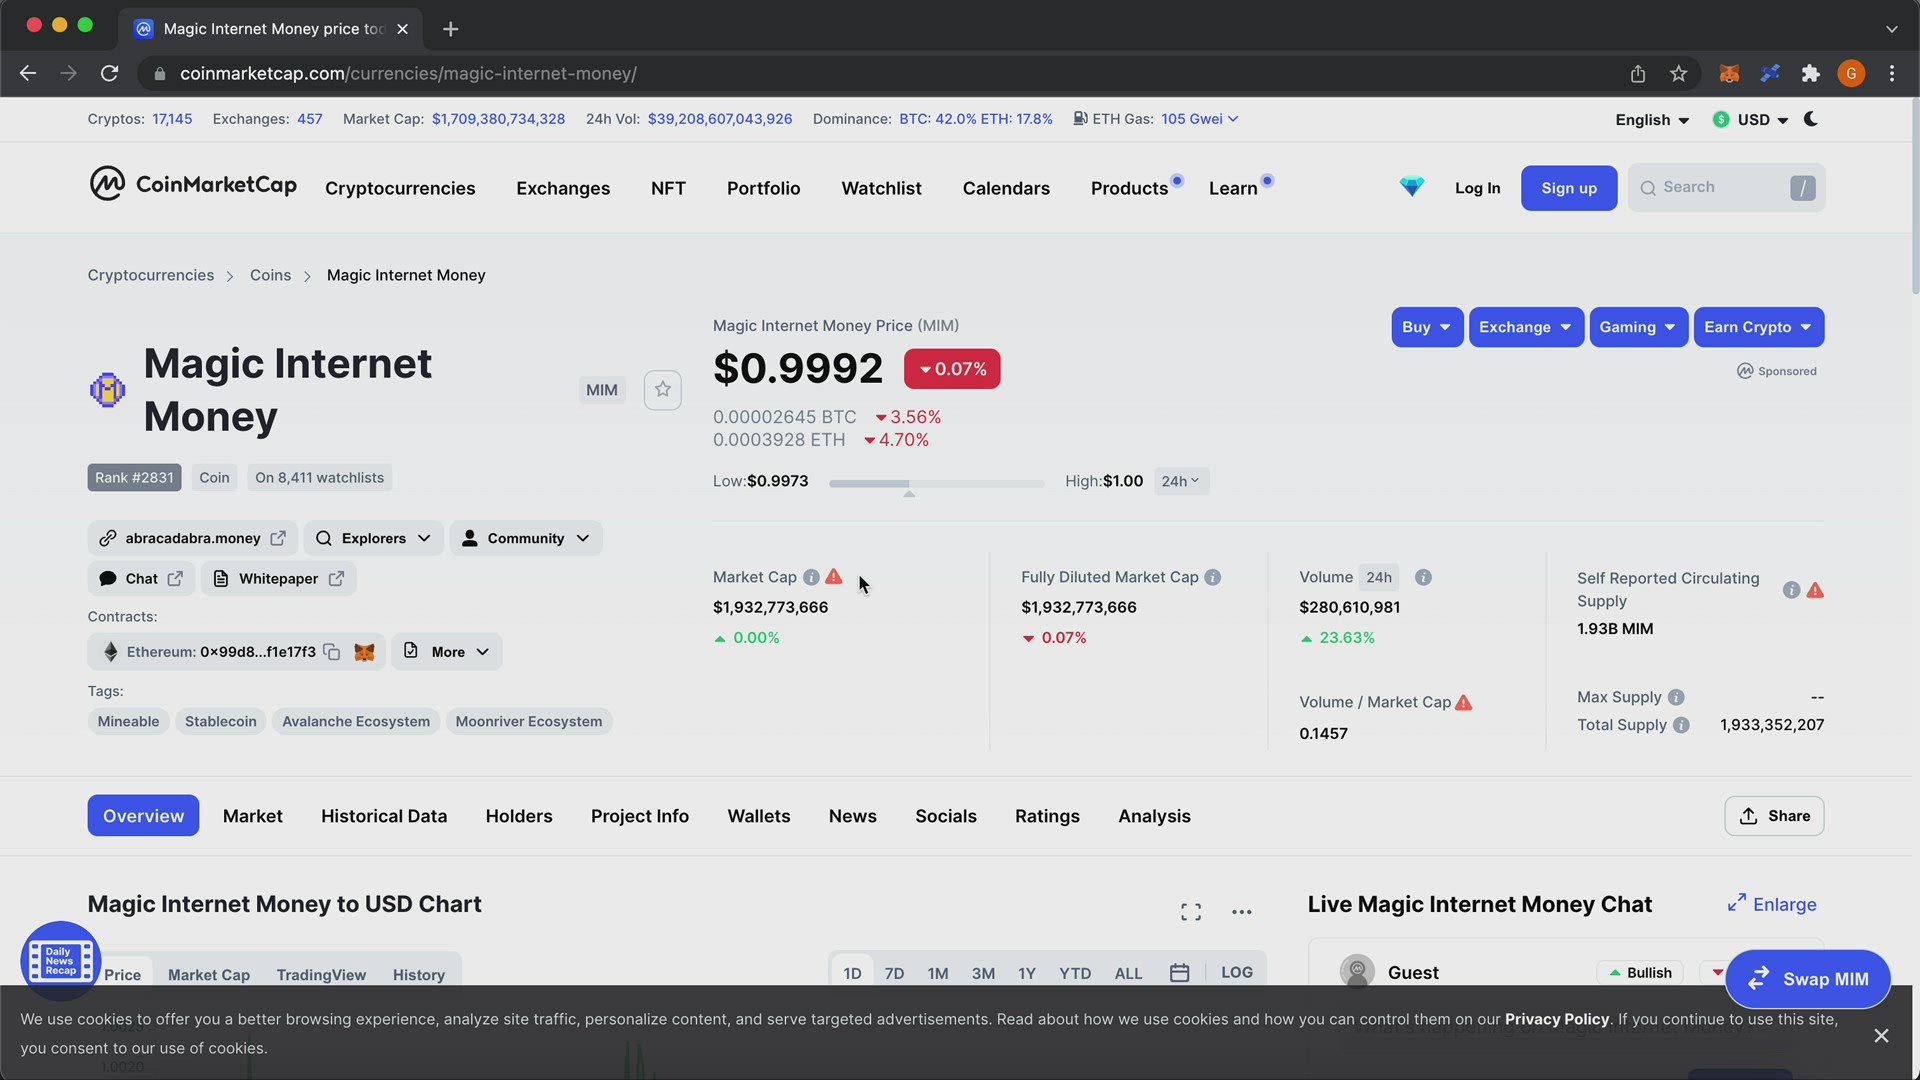Expand ETH Gas 105 Gwei dropdown
The height and width of the screenshot is (1080, 1920).
(x=1199, y=119)
